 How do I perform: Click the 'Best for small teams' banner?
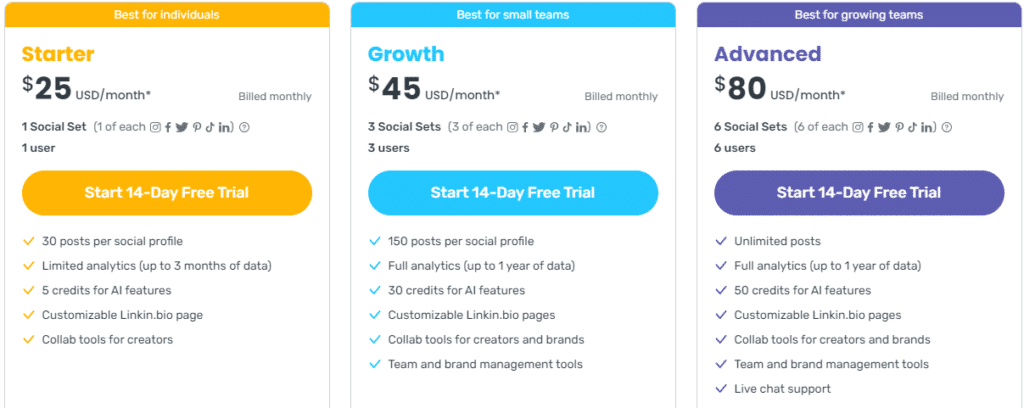[x=513, y=15]
